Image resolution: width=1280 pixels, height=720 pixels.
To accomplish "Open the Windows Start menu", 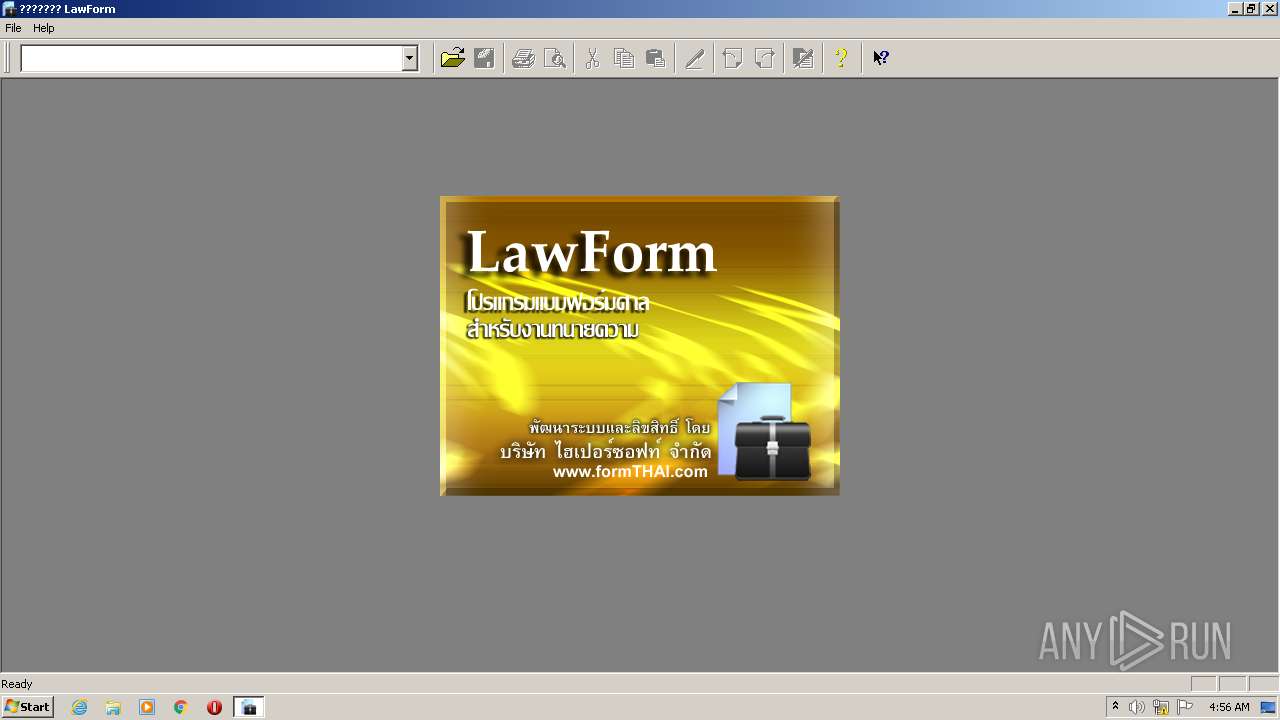I will pos(27,707).
